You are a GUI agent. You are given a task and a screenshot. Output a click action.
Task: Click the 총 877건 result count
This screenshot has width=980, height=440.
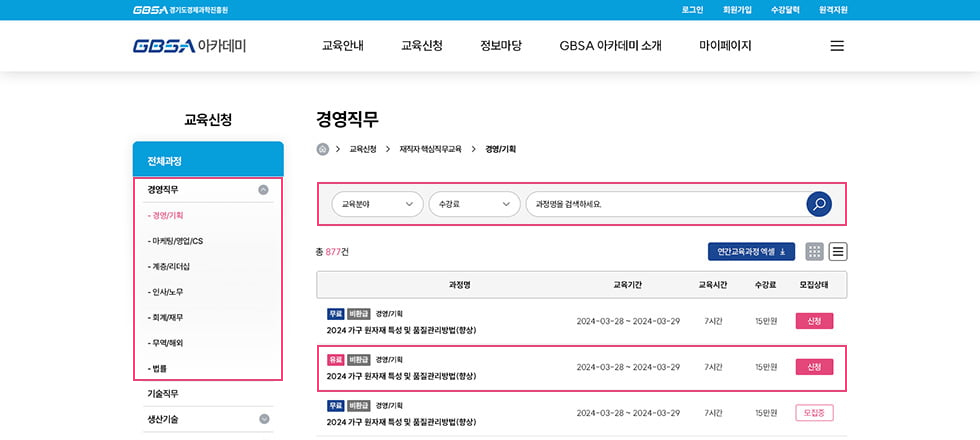pos(332,252)
